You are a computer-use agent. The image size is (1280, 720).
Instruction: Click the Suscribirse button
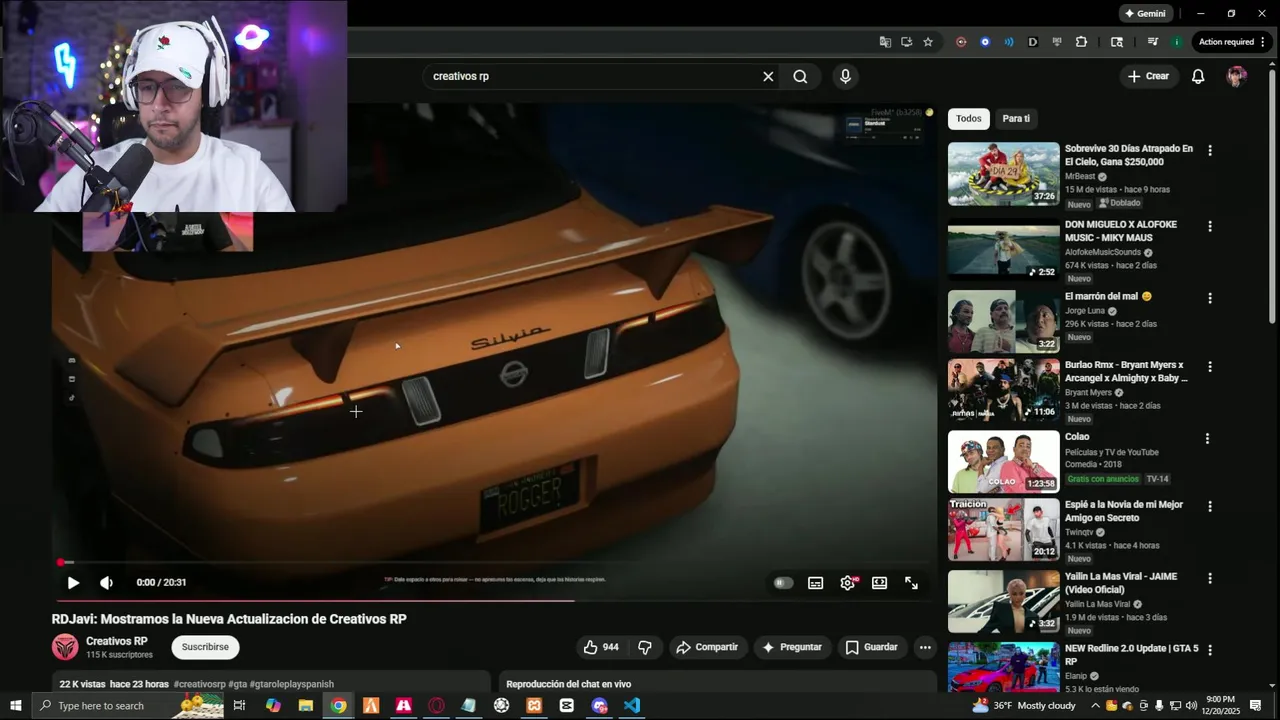(x=205, y=647)
